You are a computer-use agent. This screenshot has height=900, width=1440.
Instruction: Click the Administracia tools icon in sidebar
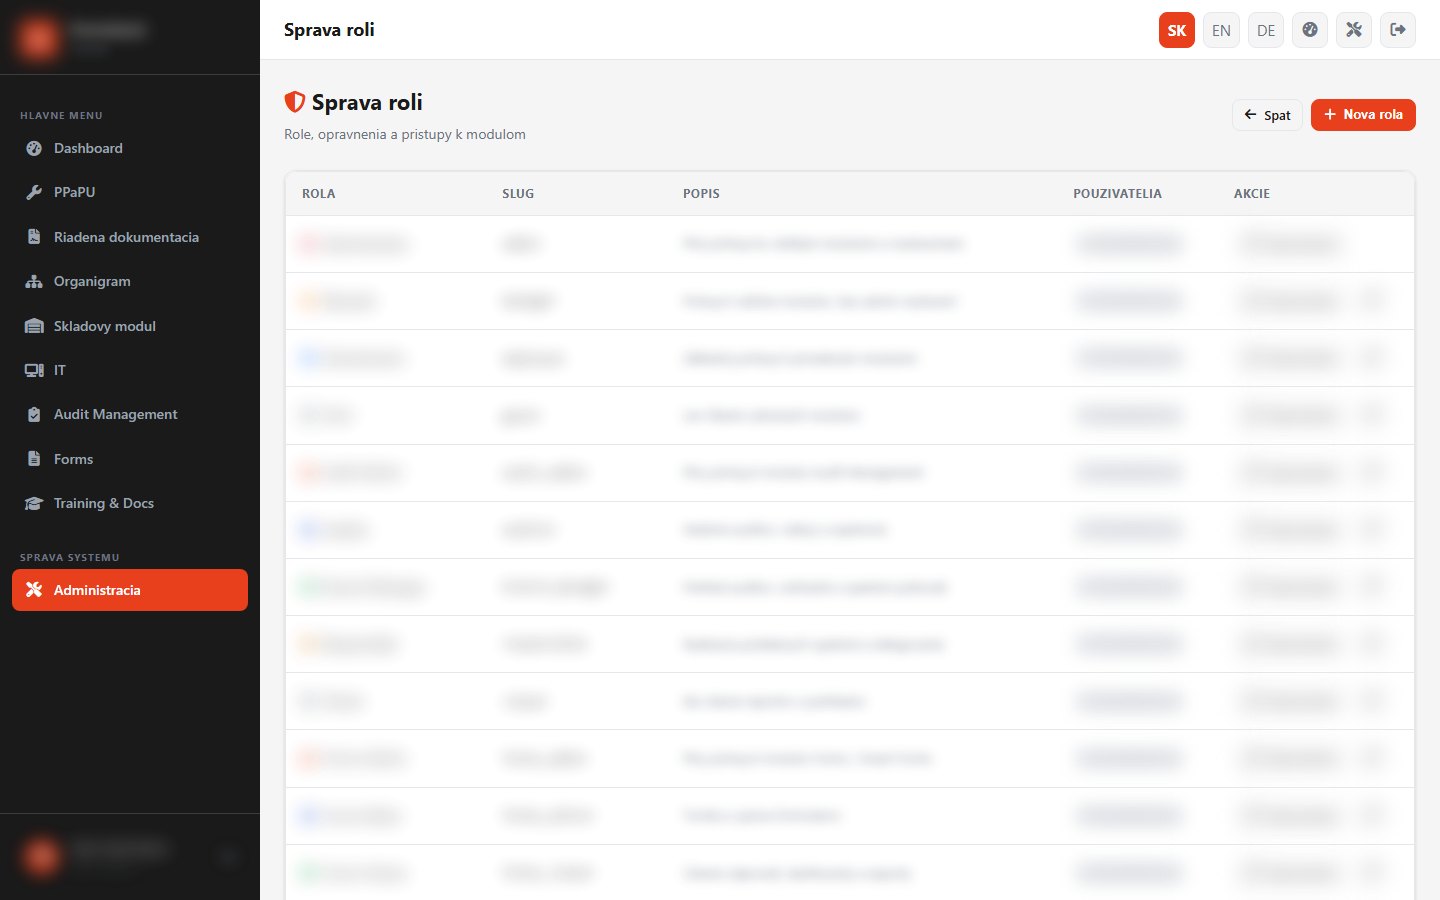pyautogui.click(x=34, y=590)
